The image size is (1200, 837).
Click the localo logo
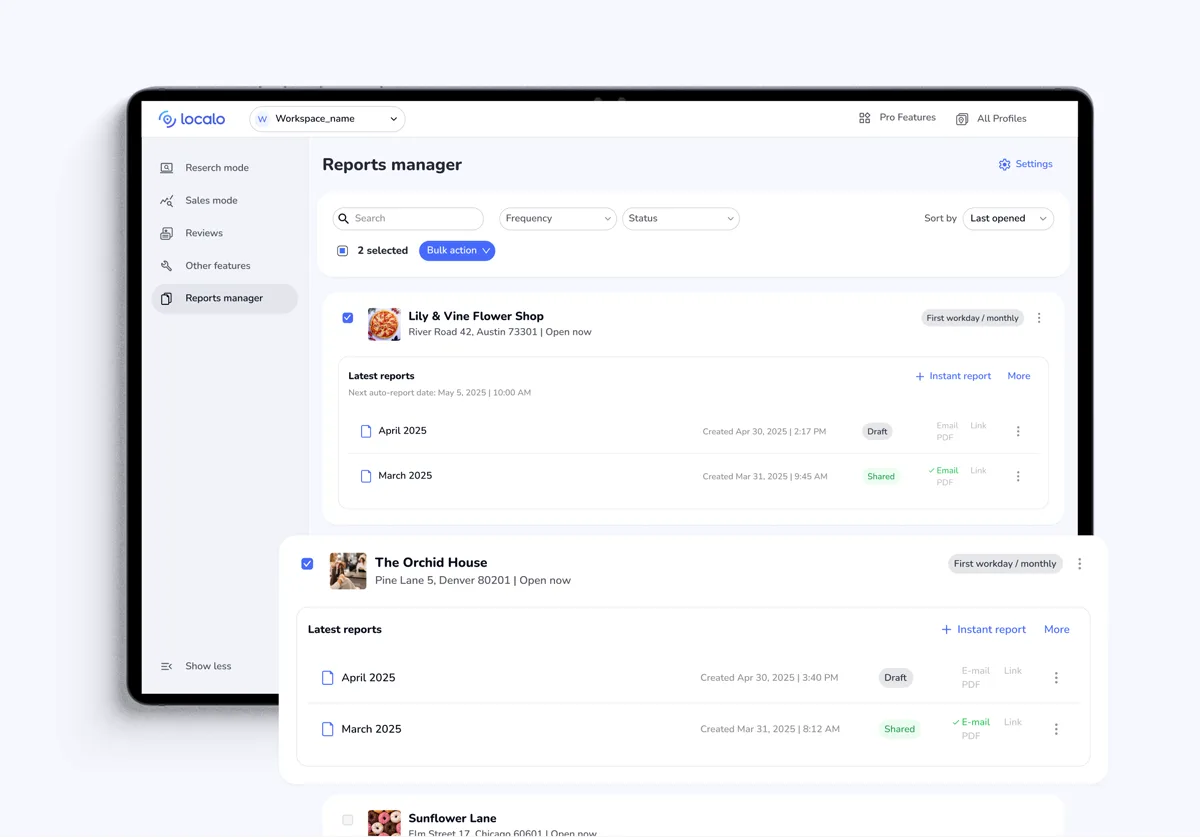192,119
